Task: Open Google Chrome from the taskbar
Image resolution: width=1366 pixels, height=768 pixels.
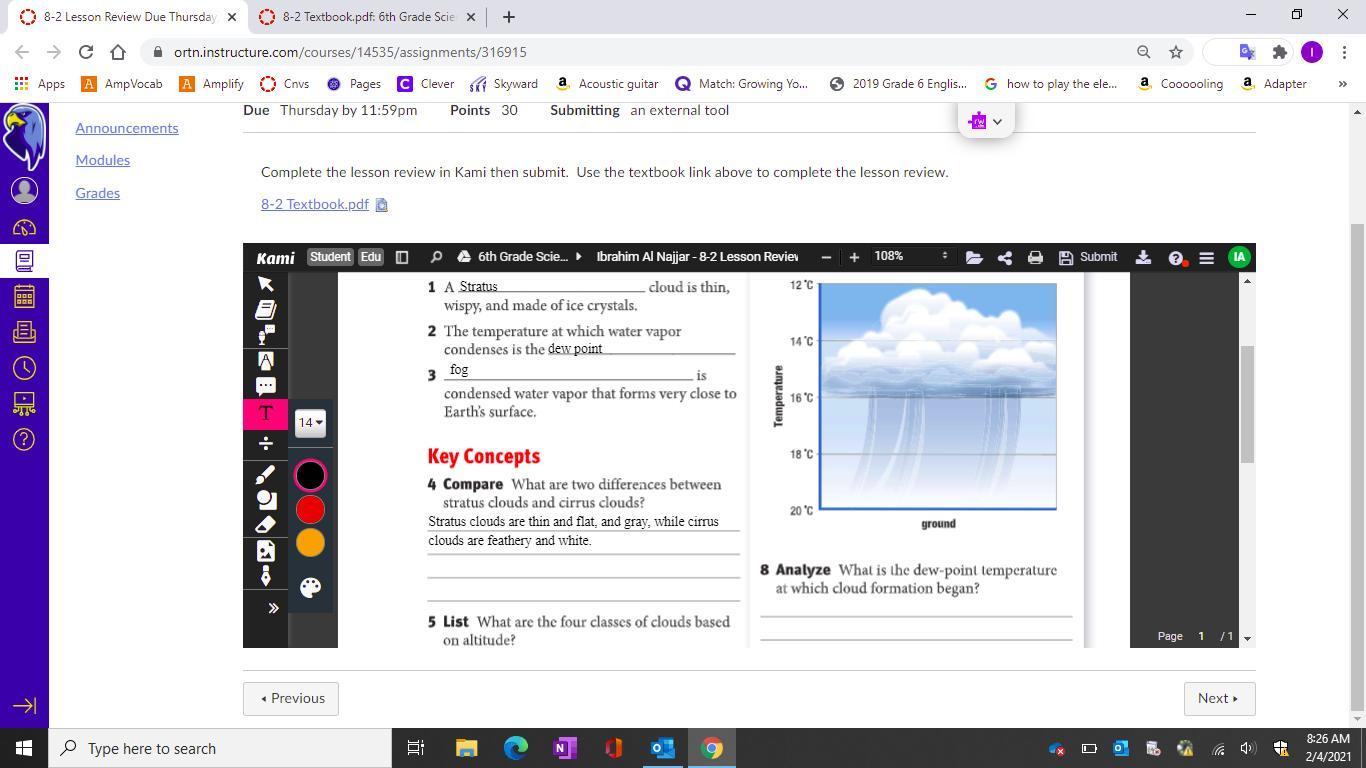Action: [x=712, y=748]
